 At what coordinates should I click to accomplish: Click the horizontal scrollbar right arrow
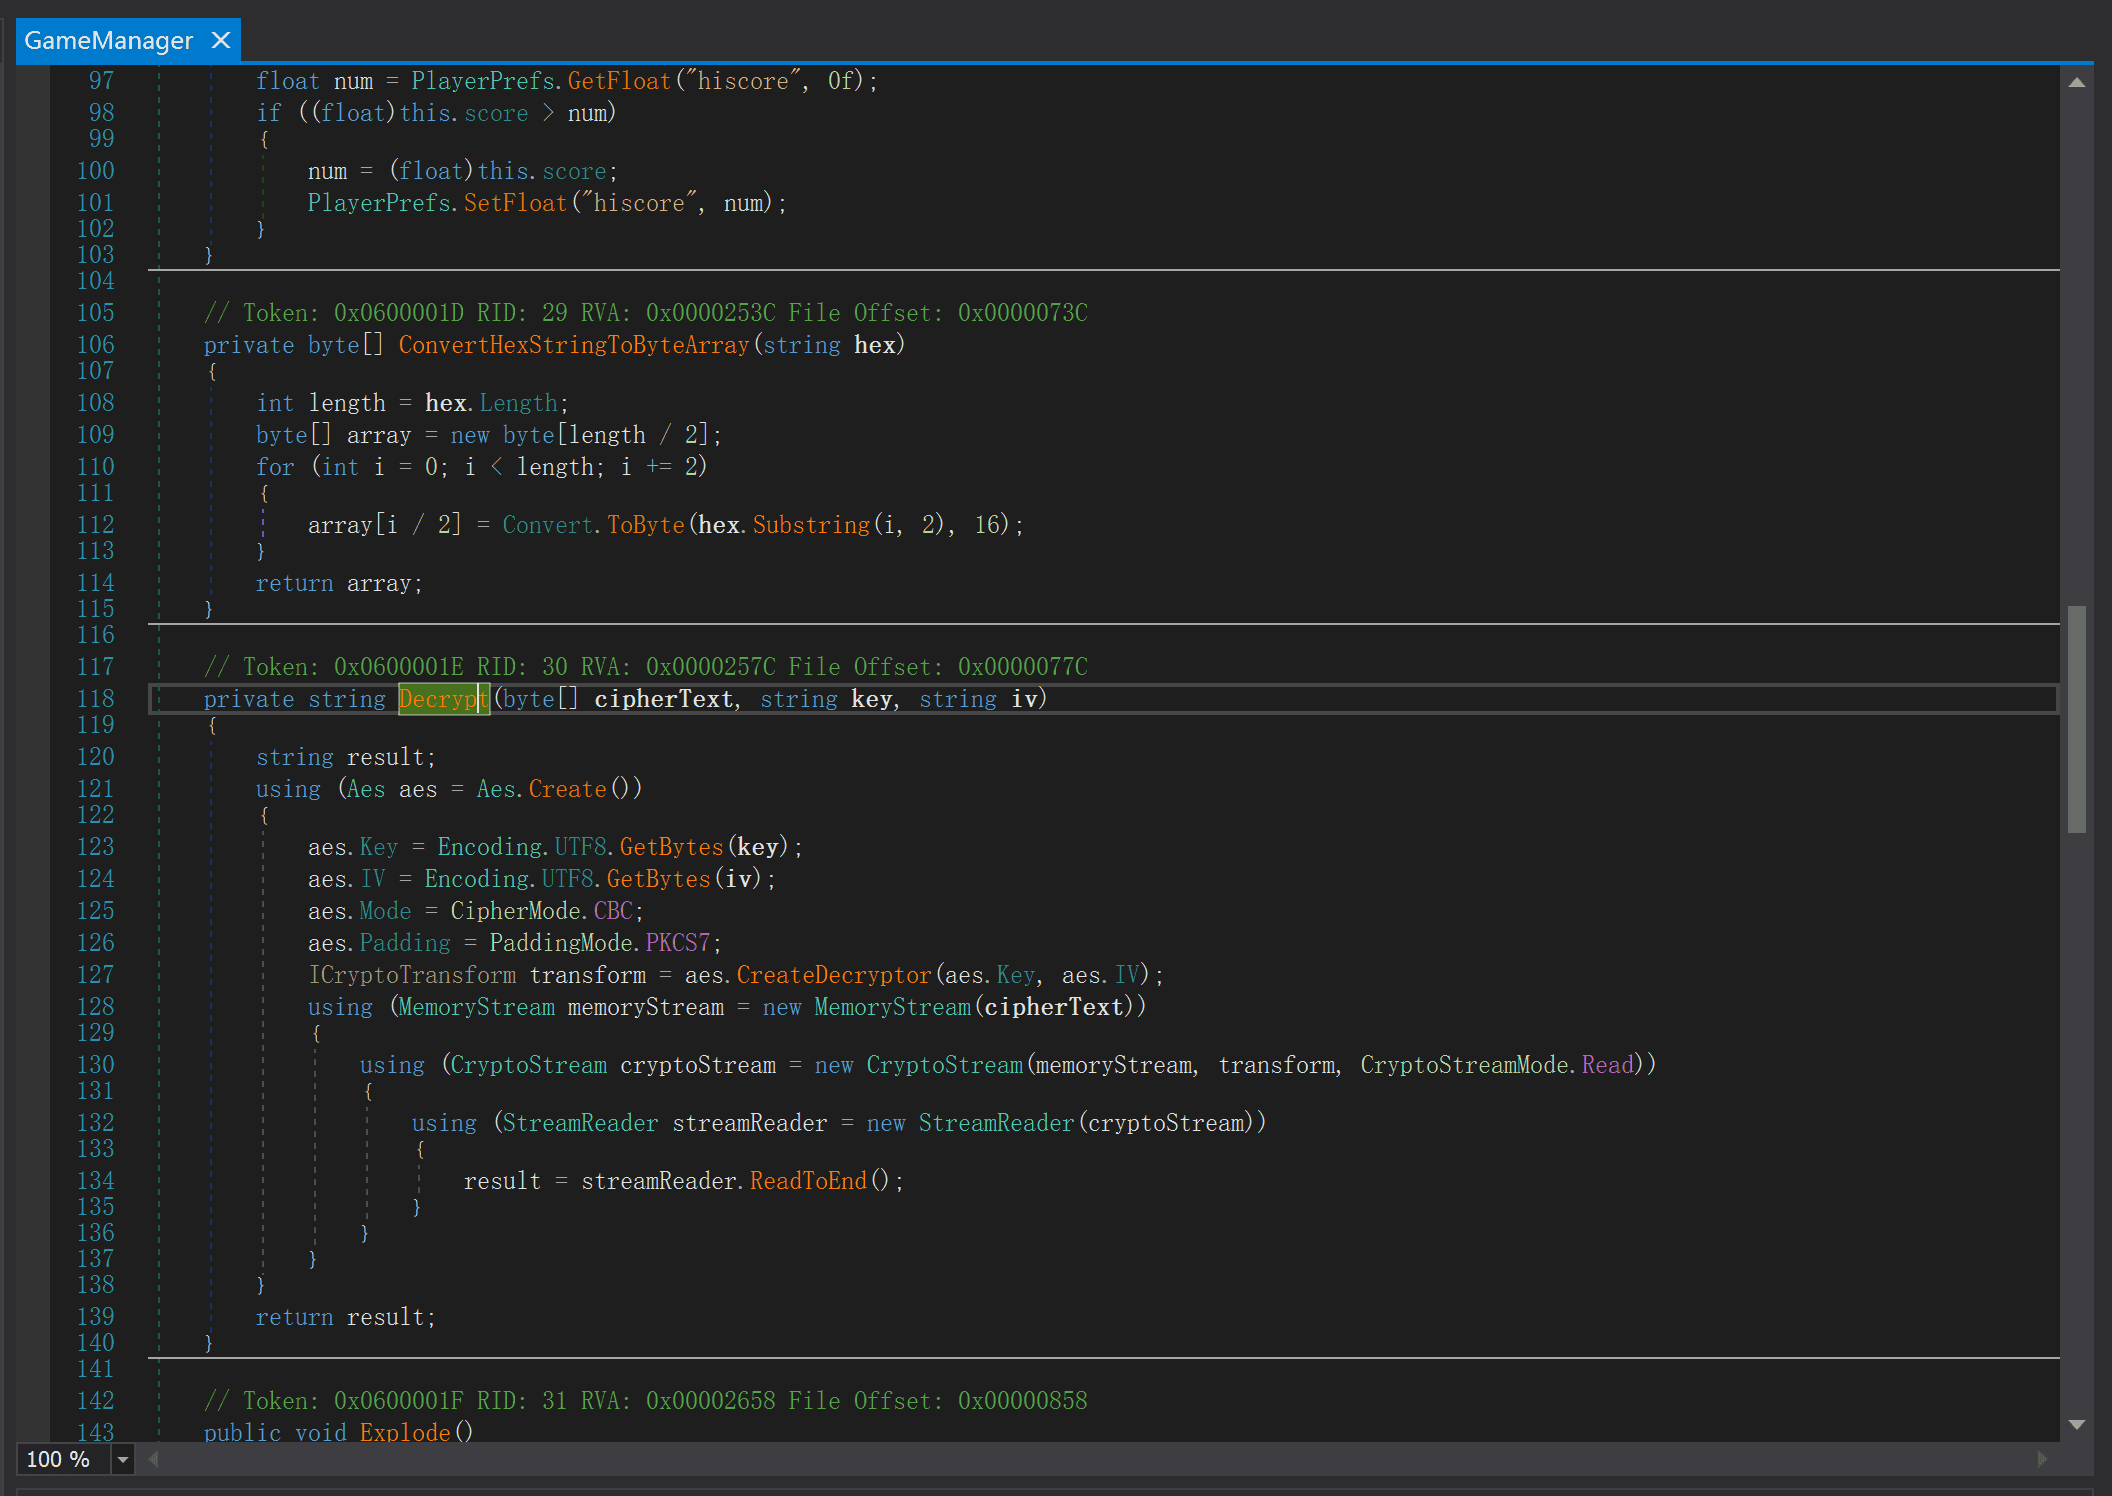2043,1460
